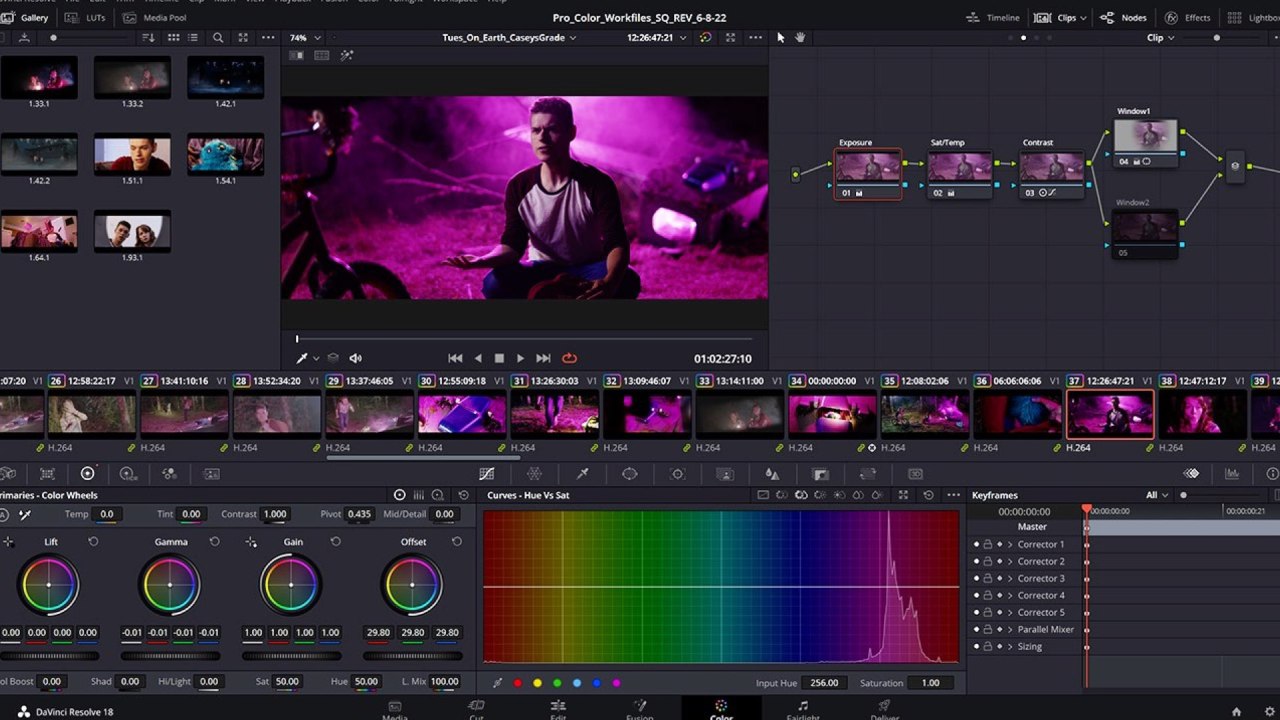The height and width of the screenshot is (720, 1280).
Task: Toggle the Nodes panel
Action: coord(1123,18)
